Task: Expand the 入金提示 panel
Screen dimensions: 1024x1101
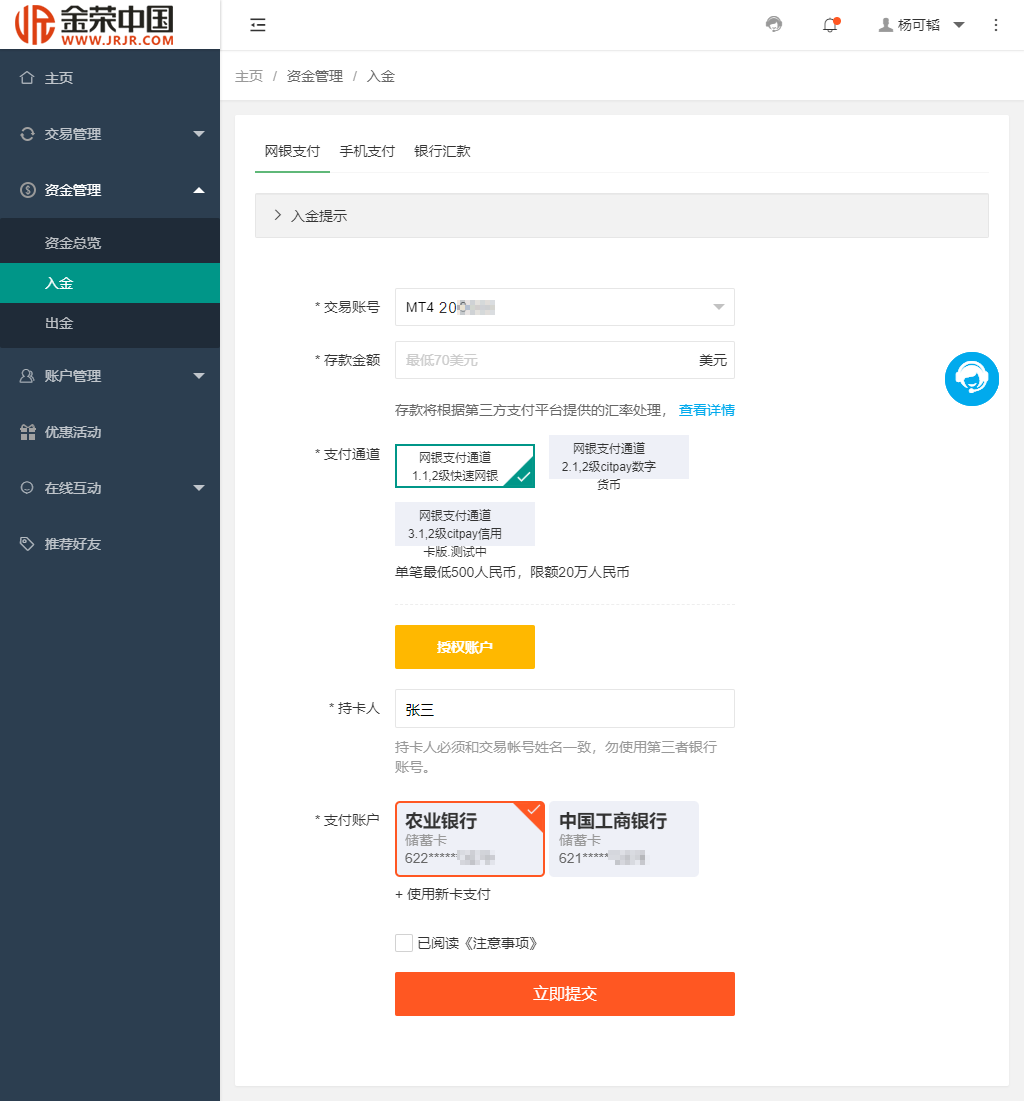Action: coord(622,216)
